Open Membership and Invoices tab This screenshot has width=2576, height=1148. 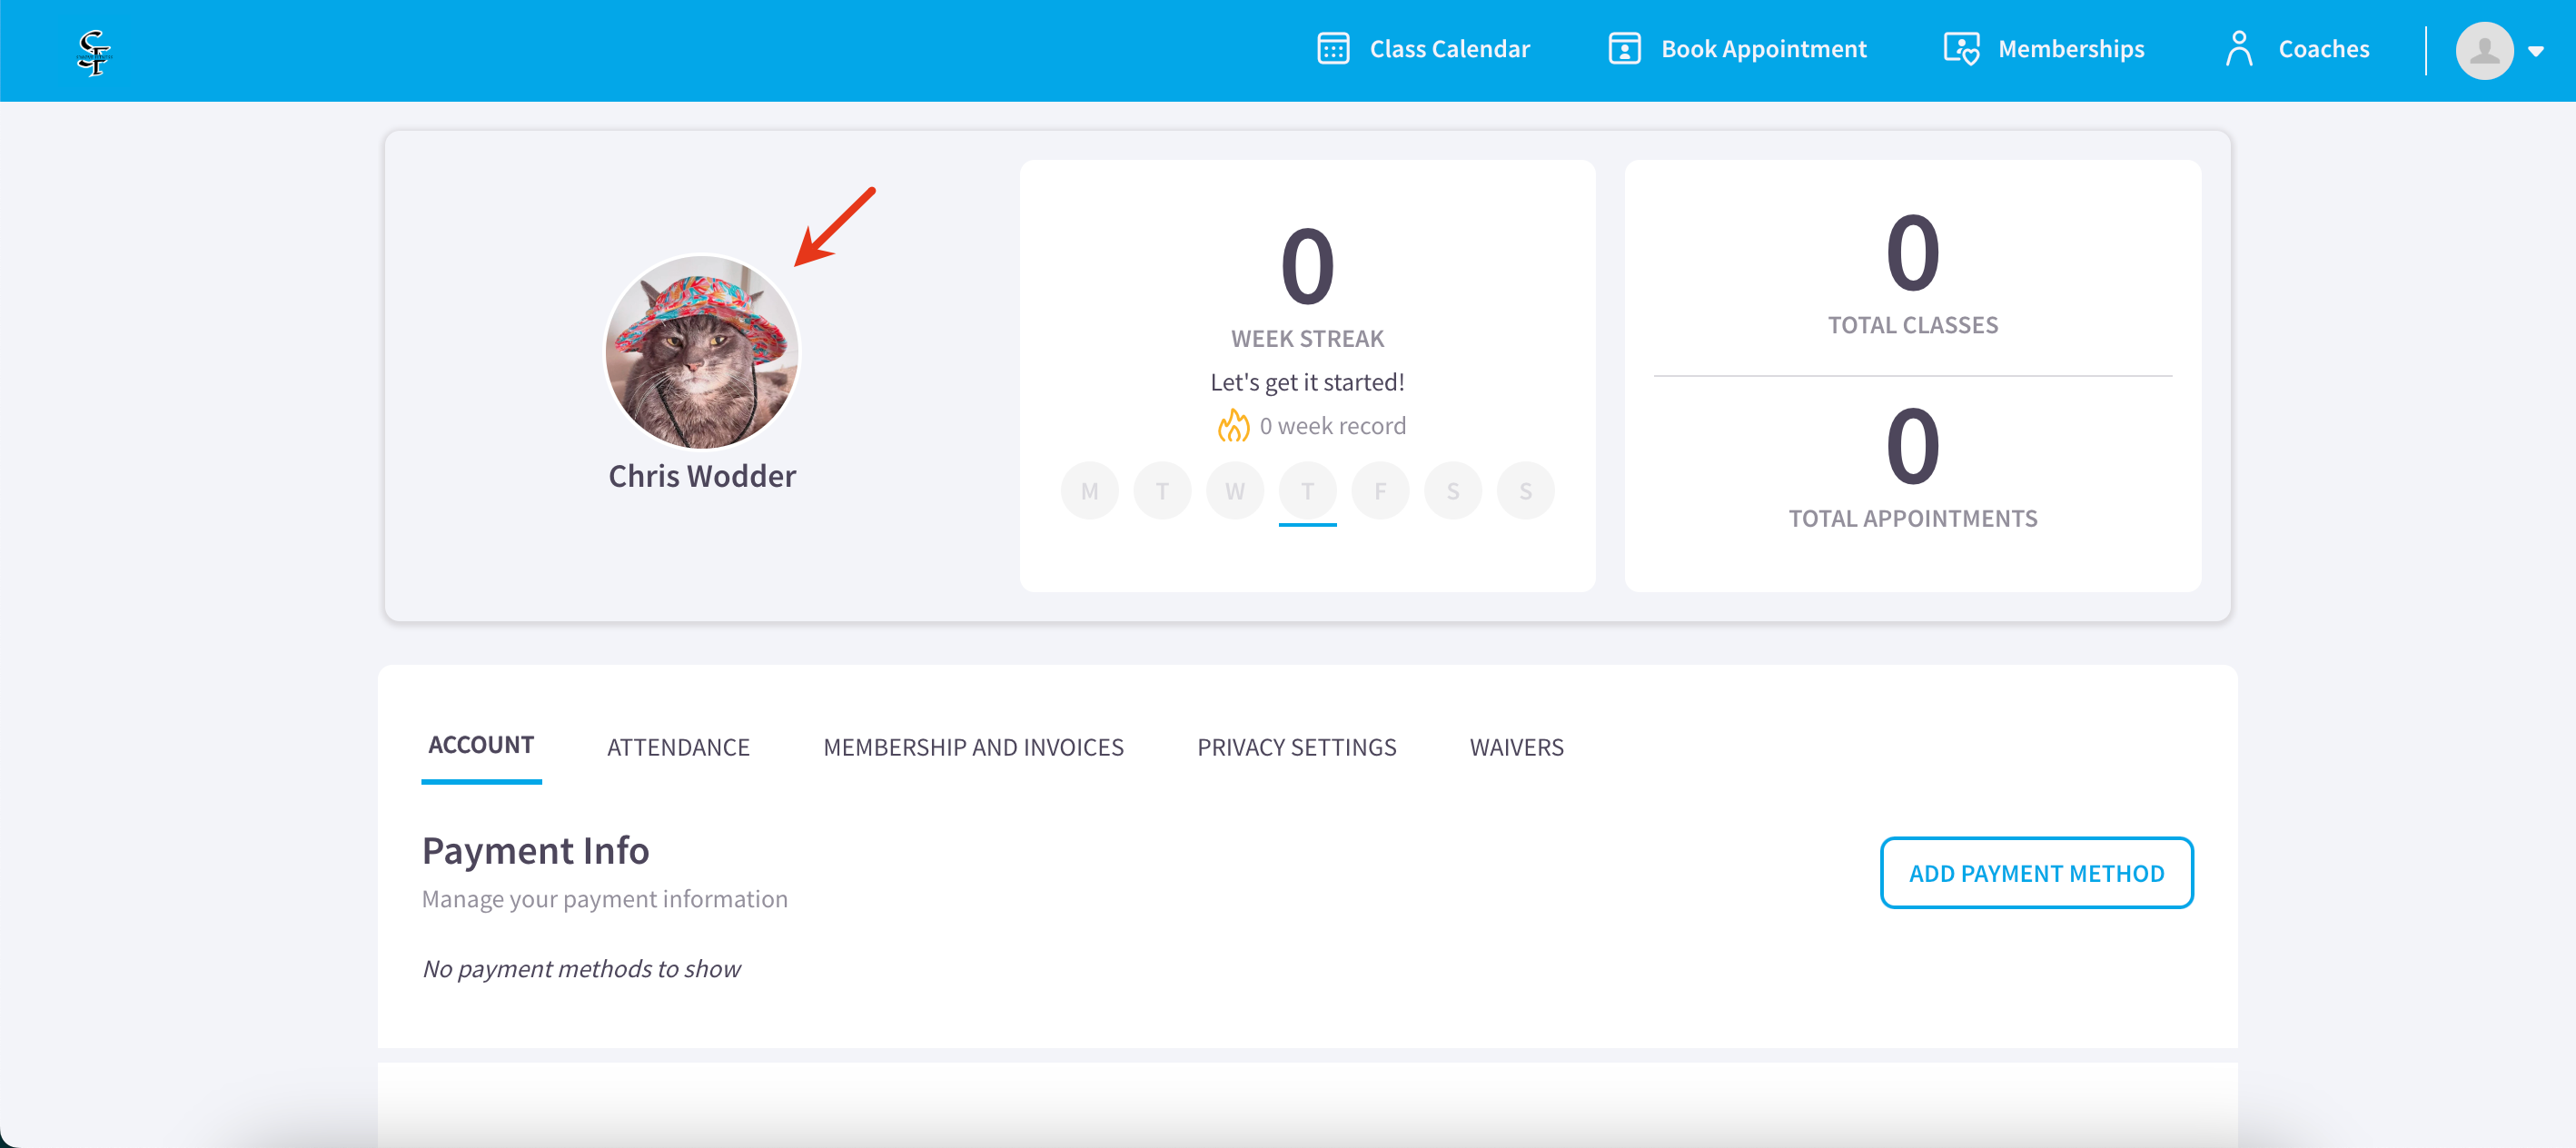(973, 748)
